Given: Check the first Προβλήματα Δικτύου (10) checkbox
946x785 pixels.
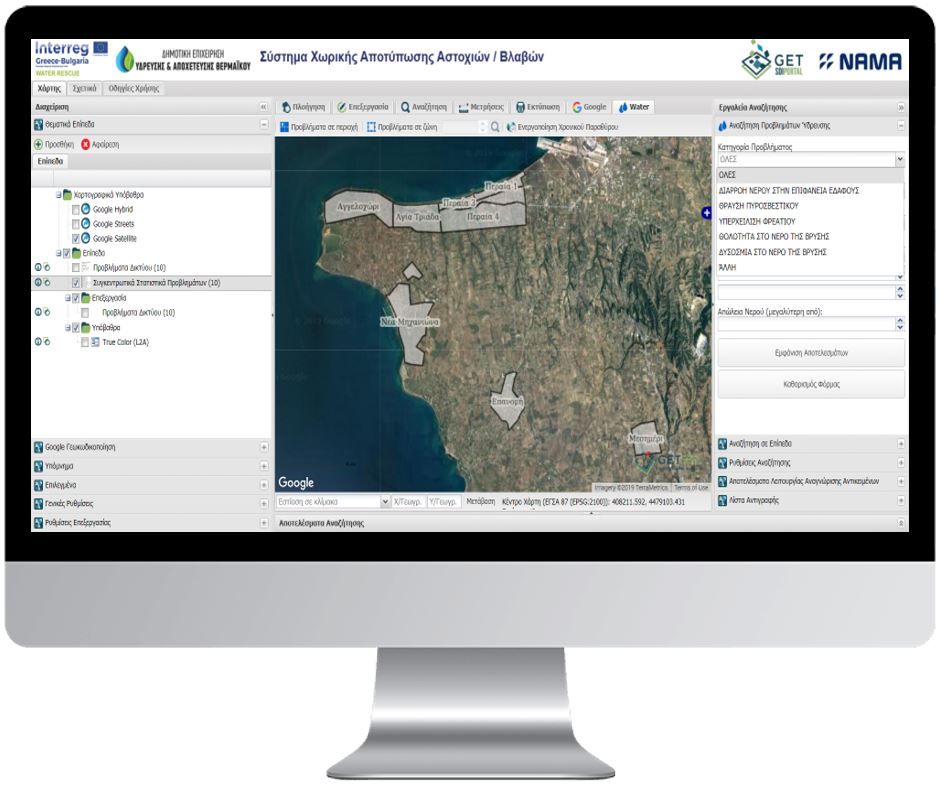Looking at the screenshot, I should [x=76, y=267].
